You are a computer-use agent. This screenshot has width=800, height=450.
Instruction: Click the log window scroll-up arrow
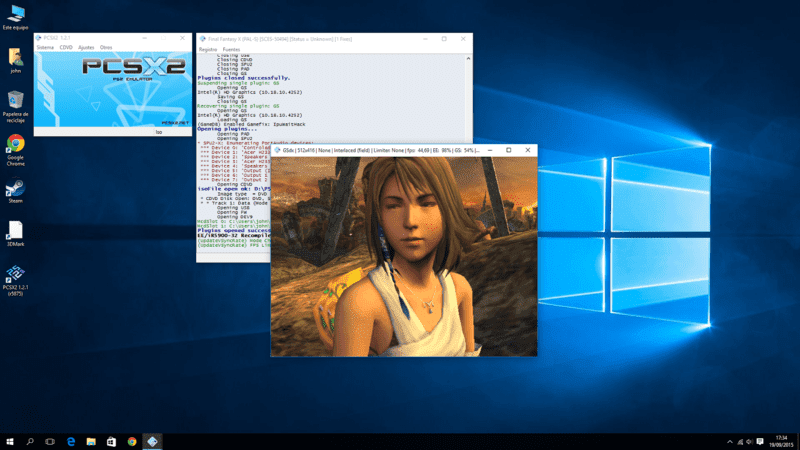468,59
